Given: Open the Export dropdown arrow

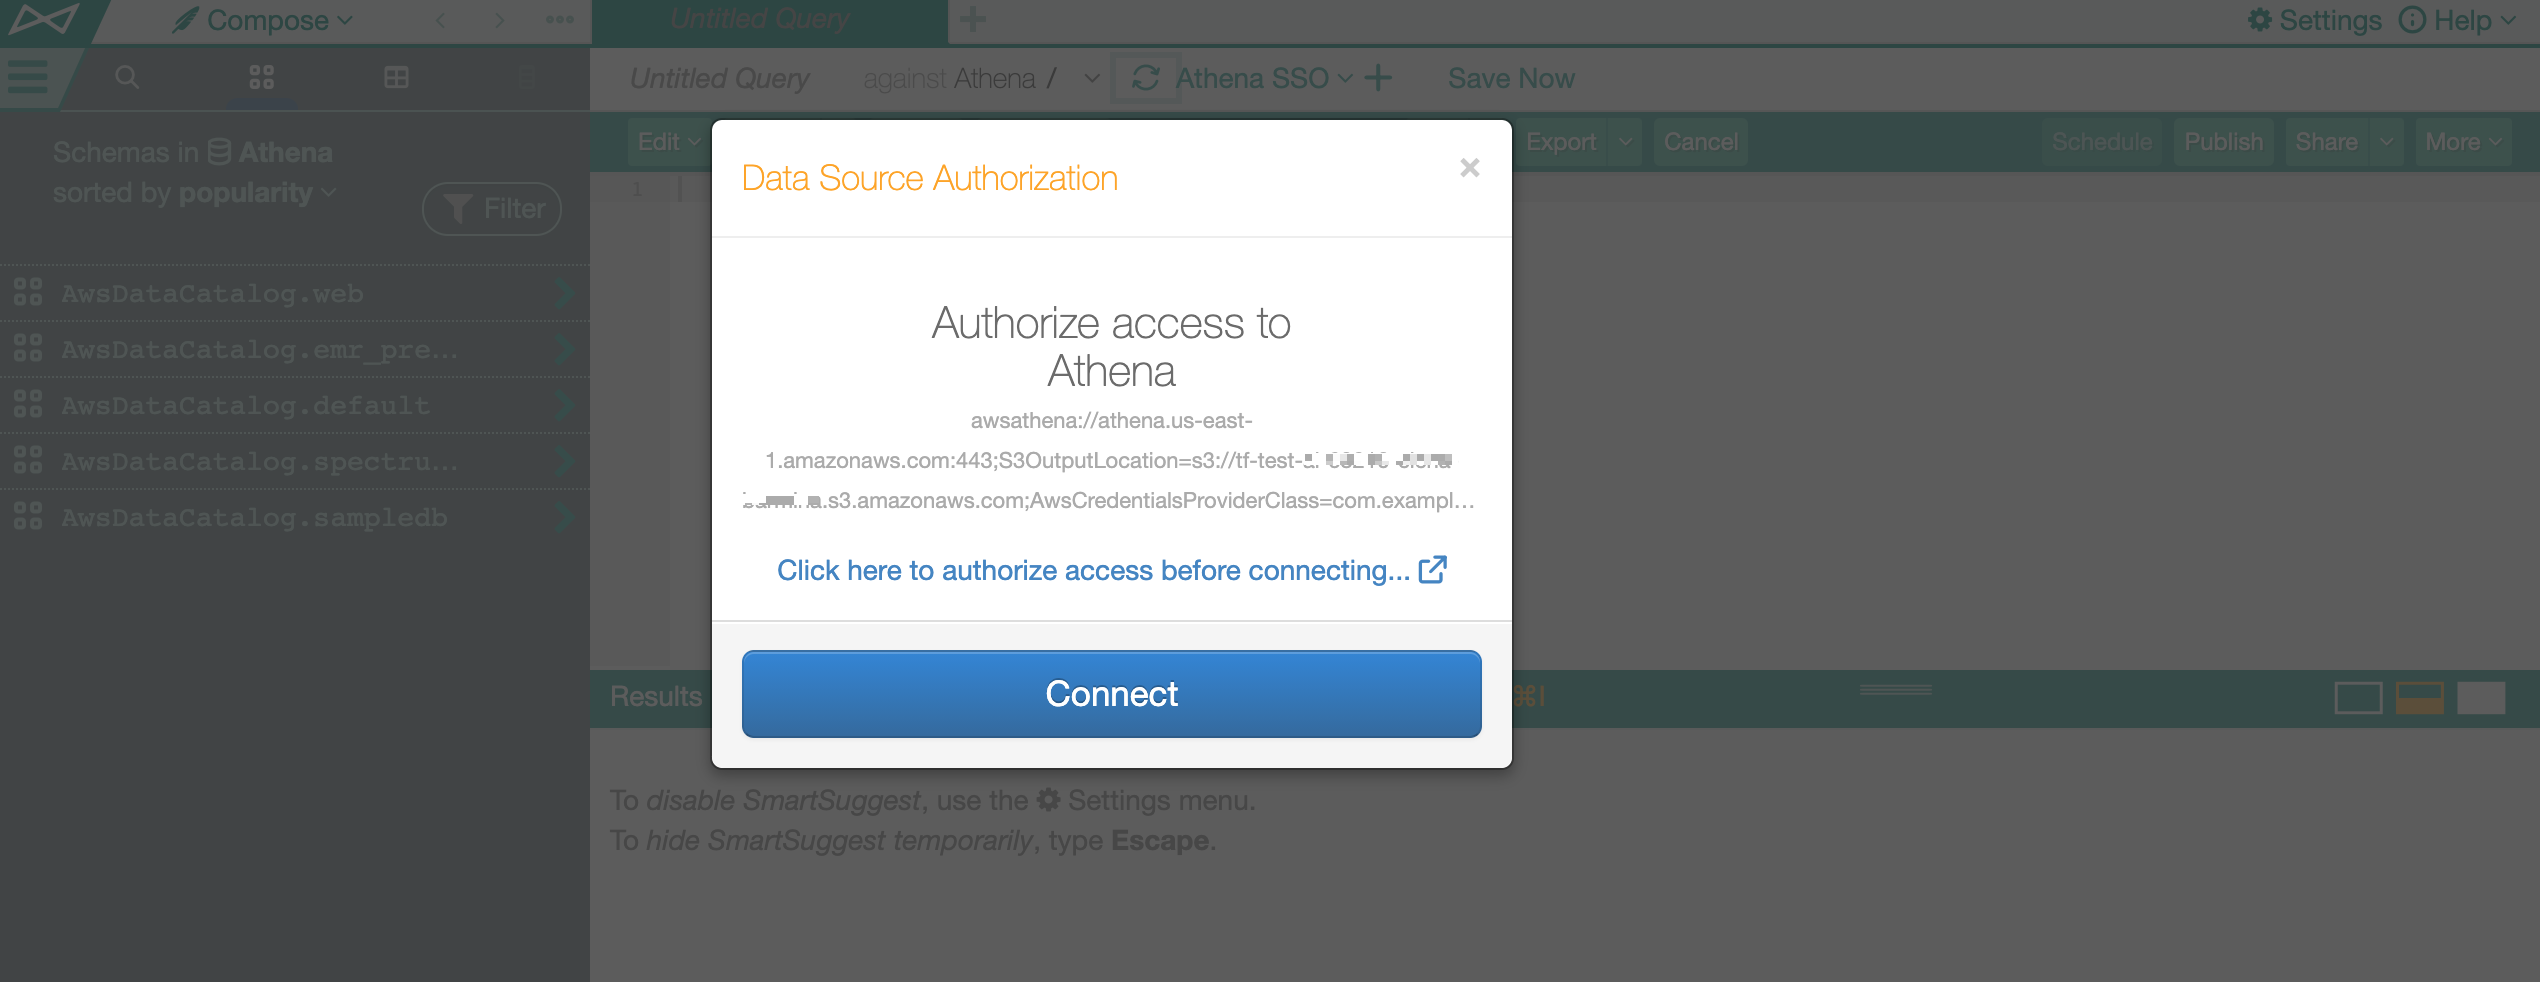Looking at the screenshot, I should pos(1625,142).
